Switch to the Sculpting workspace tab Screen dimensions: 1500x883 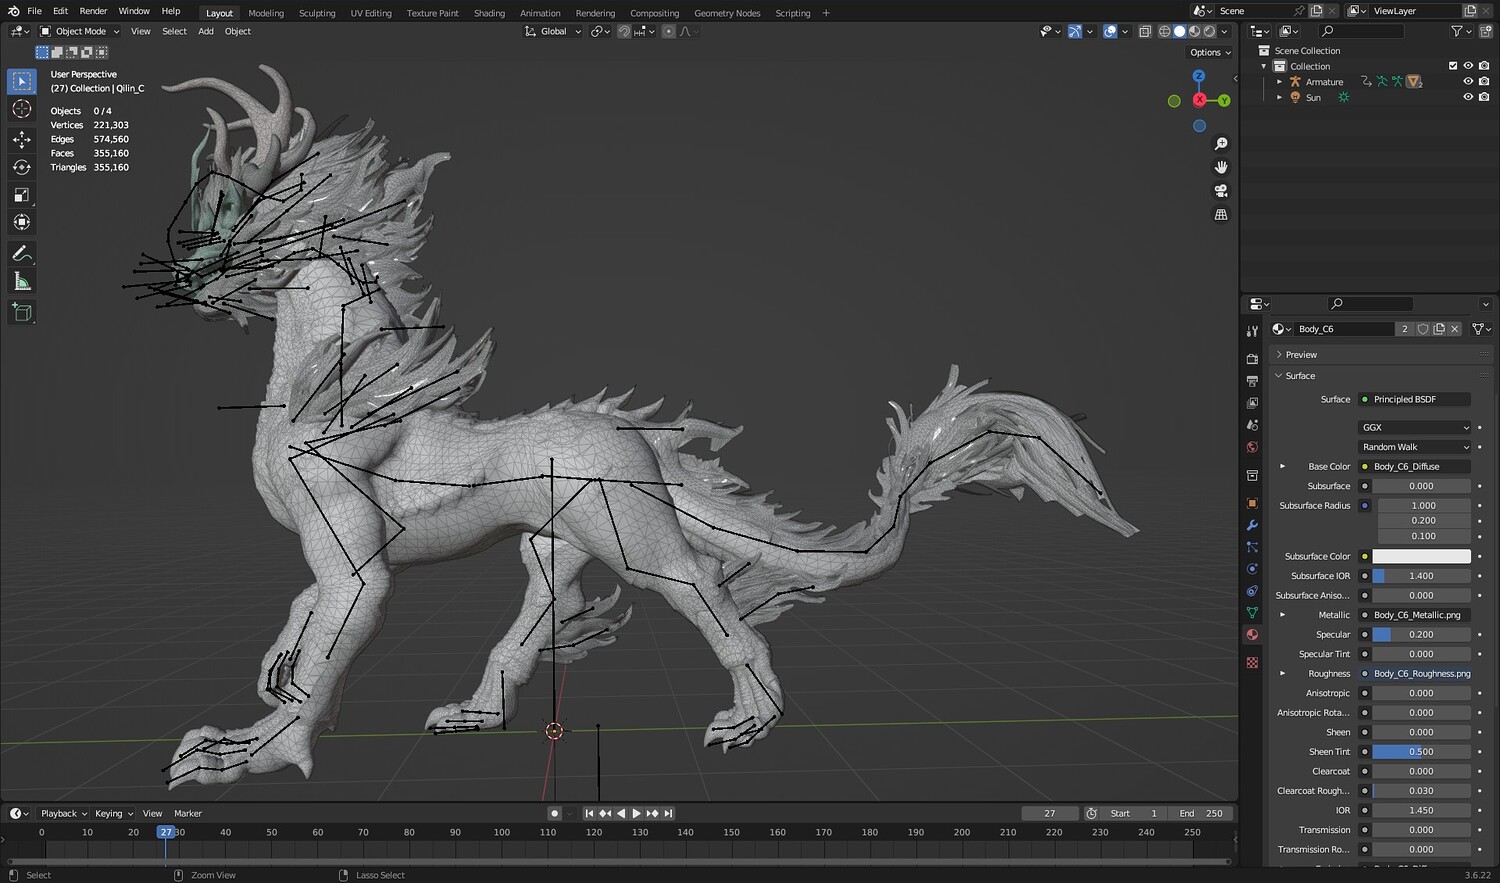tap(317, 13)
